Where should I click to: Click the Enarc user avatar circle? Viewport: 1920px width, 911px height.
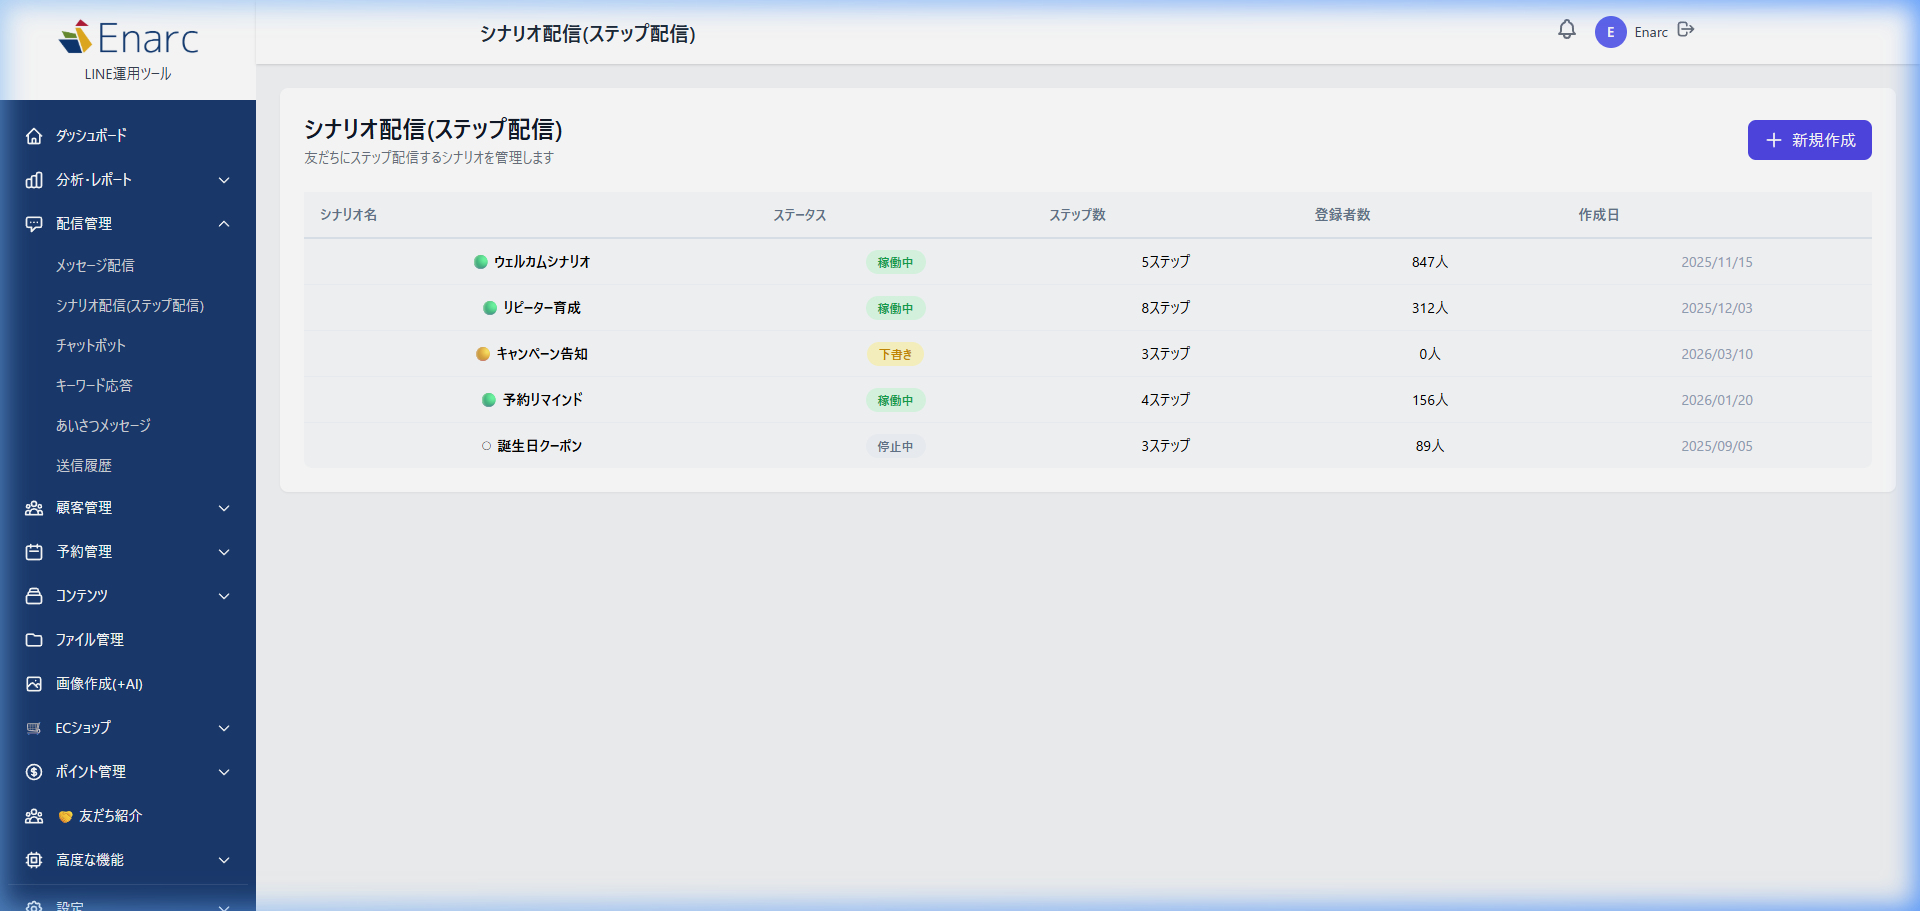(1610, 32)
